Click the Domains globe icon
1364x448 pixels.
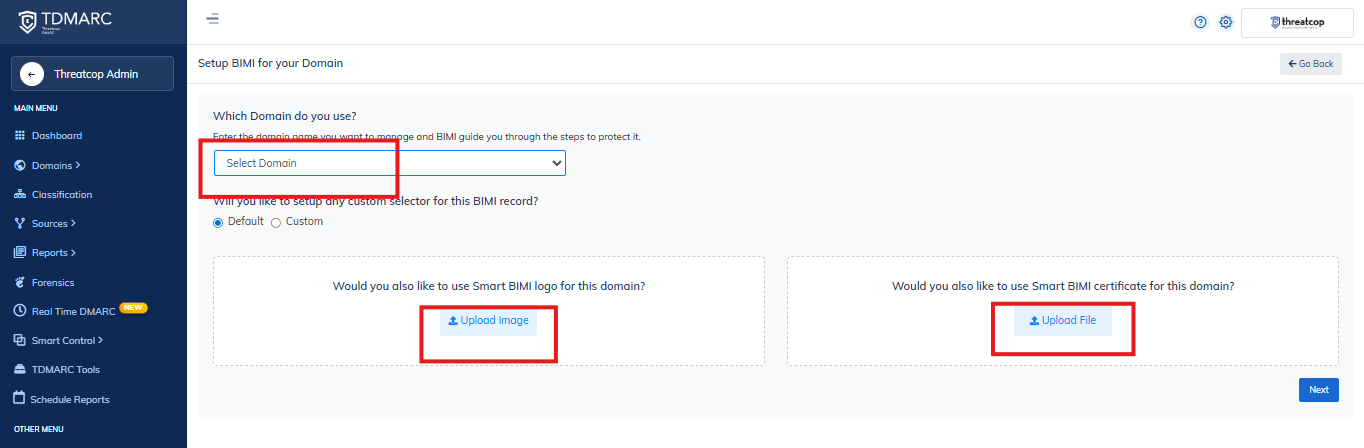20,165
